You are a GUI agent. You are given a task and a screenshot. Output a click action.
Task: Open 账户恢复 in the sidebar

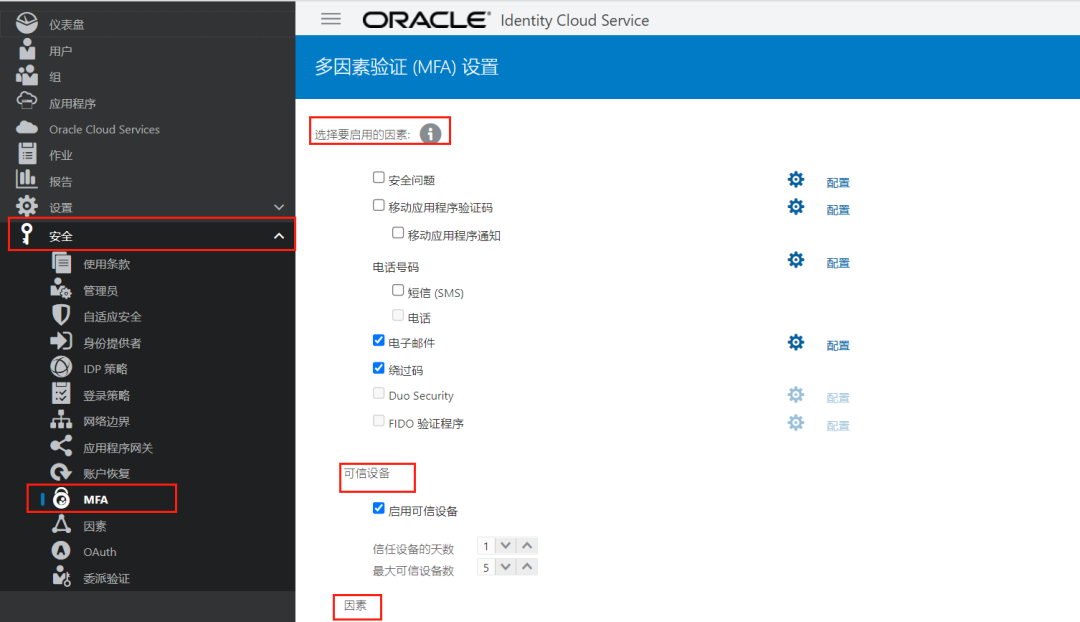pyautogui.click(x=106, y=474)
